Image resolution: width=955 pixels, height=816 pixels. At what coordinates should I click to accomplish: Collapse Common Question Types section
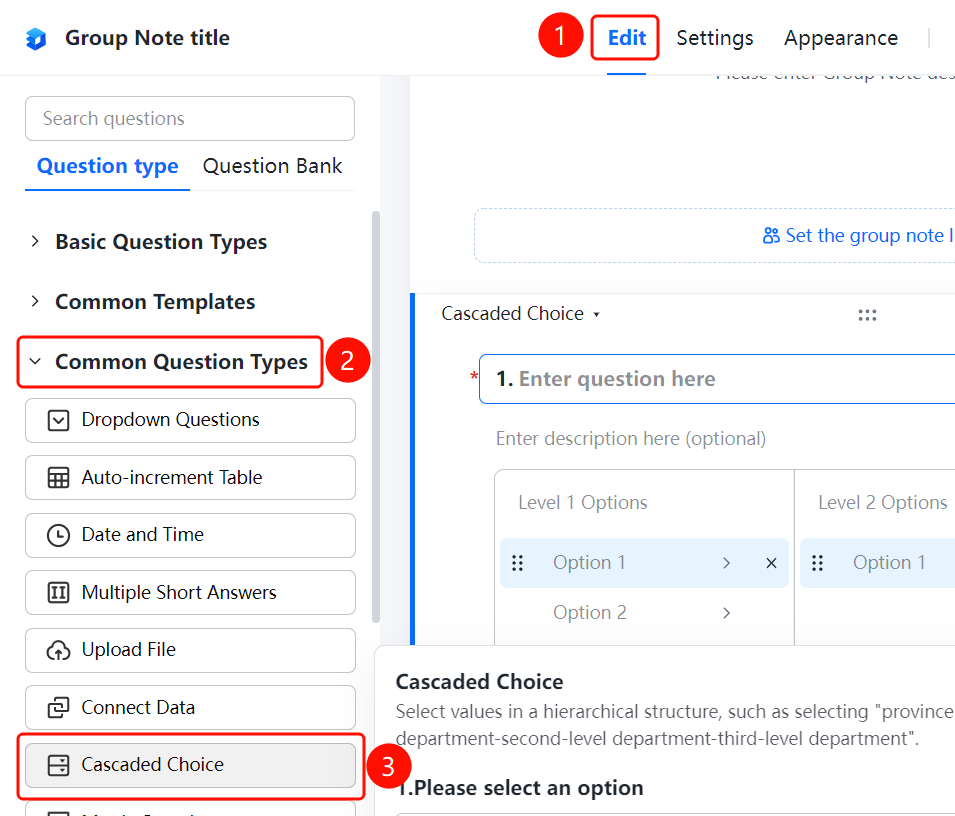pyautogui.click(x=169, y=362)
